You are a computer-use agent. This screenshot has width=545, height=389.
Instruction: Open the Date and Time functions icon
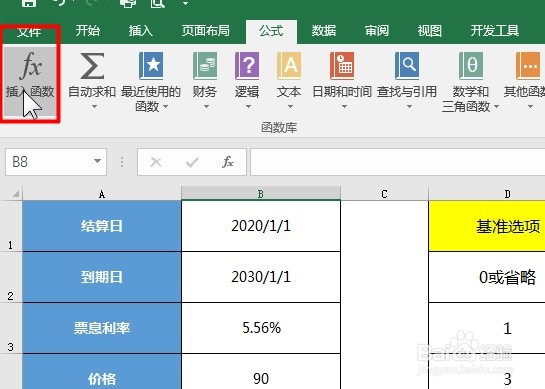tap(342, 66)
